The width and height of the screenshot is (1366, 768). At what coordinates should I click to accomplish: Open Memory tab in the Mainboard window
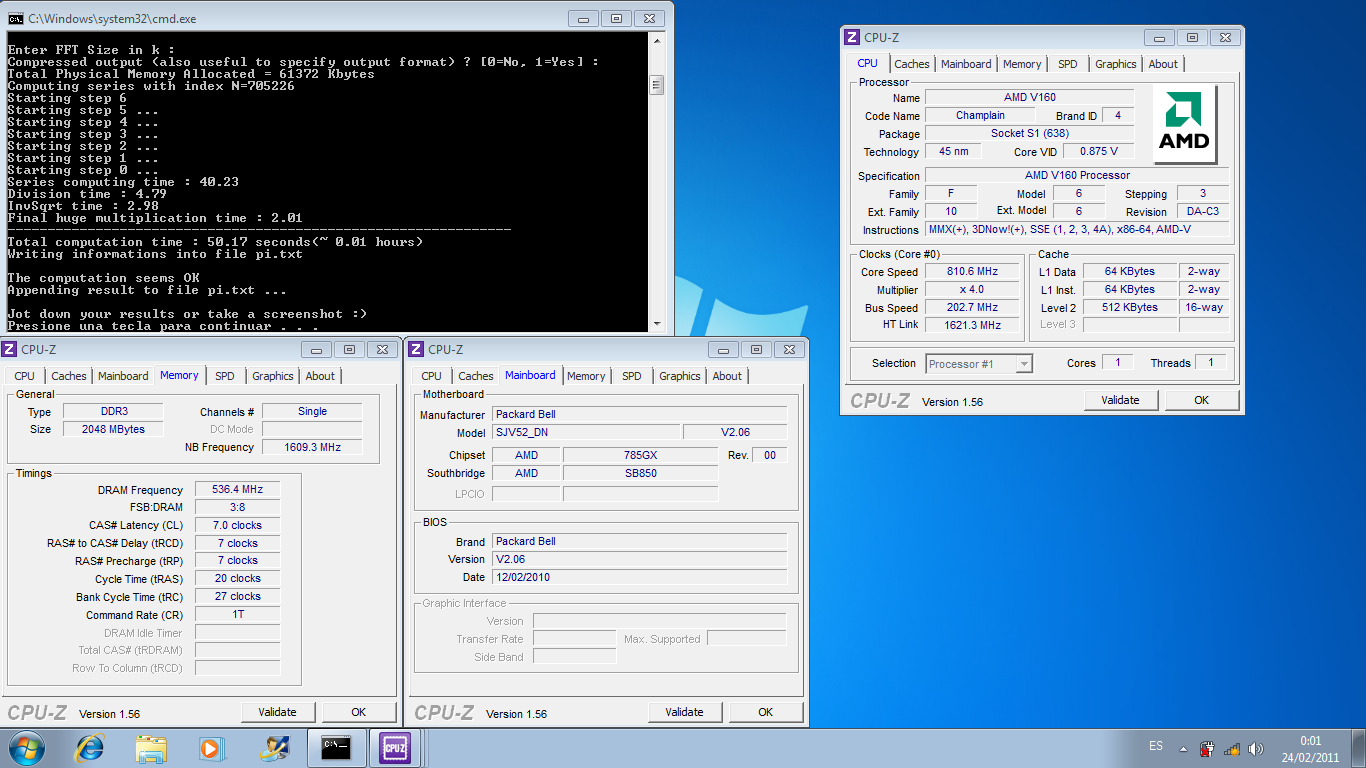tap(586, 376)
